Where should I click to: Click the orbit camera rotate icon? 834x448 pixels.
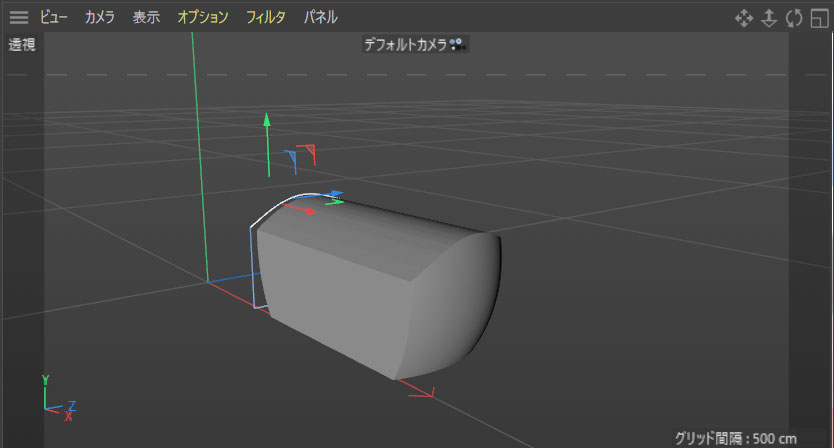[795, 18]
